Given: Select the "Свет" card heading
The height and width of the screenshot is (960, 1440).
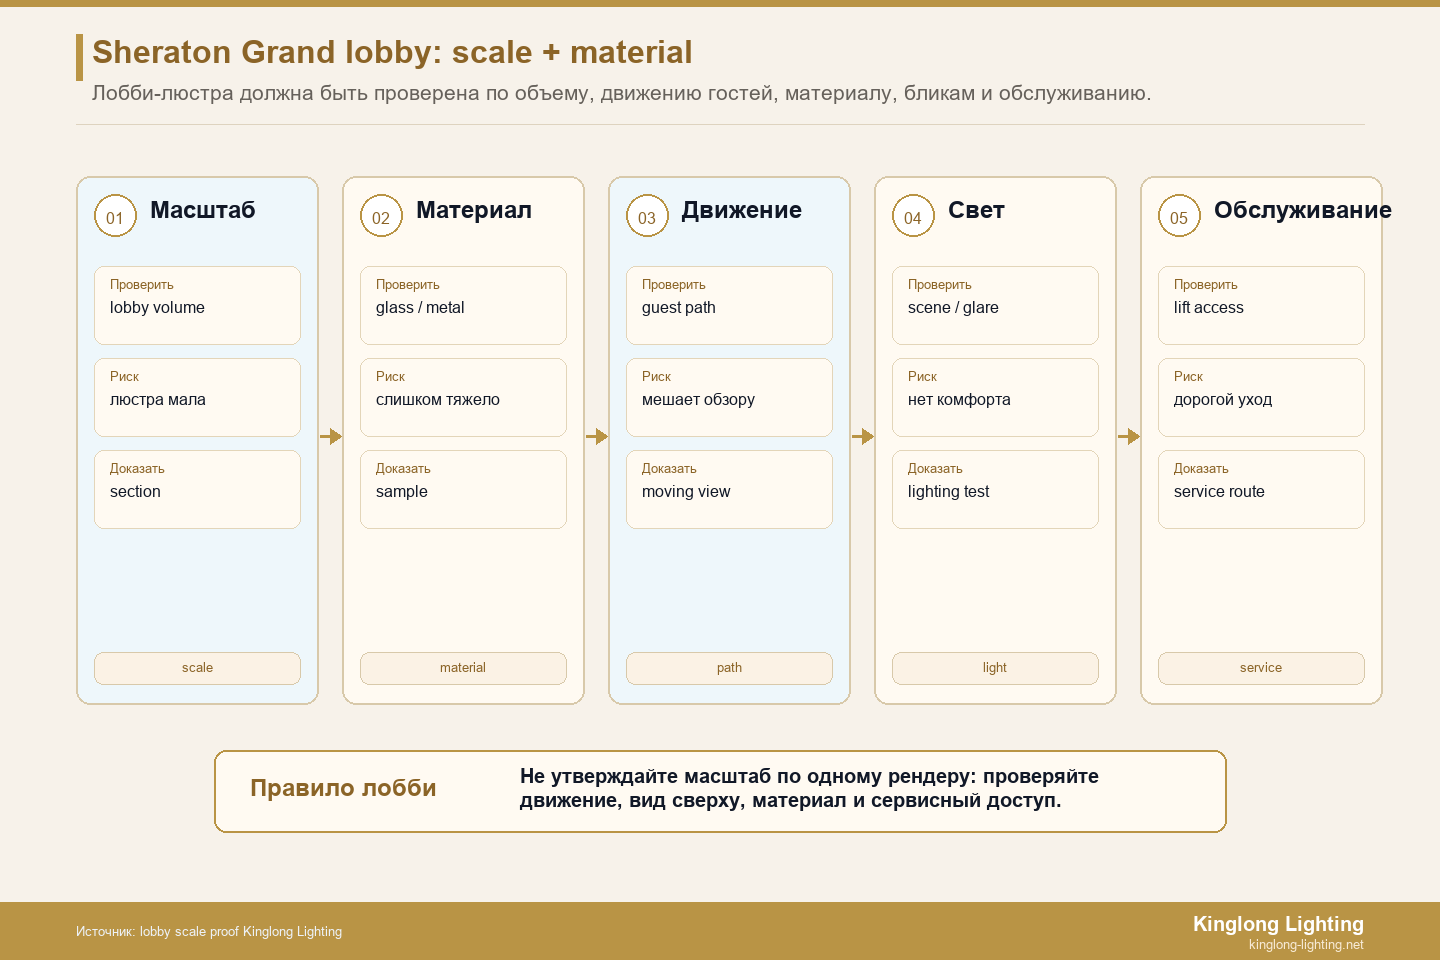Looking at the screenshot, I should (x=976, y=210).
